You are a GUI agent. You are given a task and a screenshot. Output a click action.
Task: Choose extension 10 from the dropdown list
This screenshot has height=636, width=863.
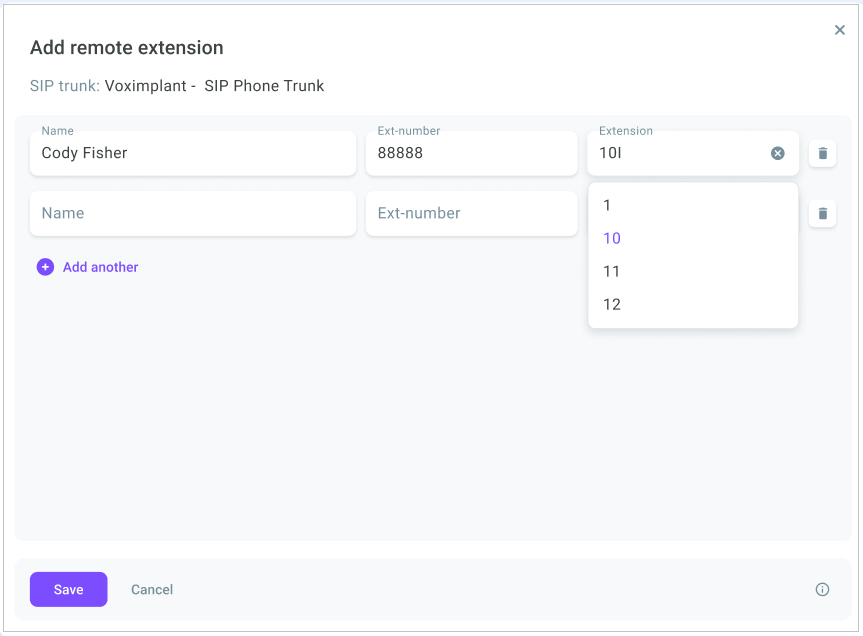[x=693, y=238]
